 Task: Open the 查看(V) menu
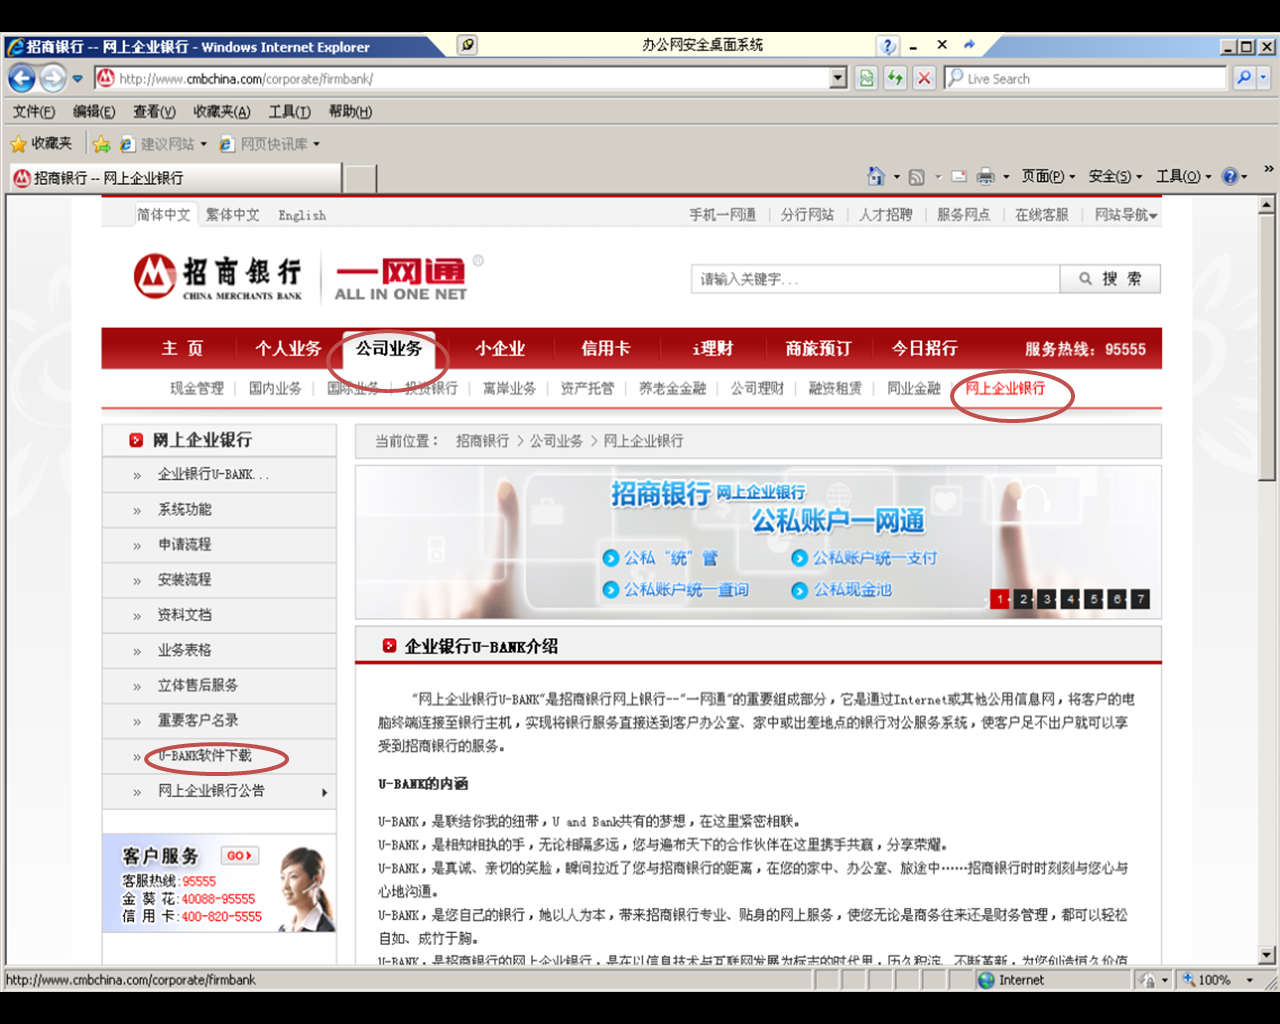pos(154,111)
